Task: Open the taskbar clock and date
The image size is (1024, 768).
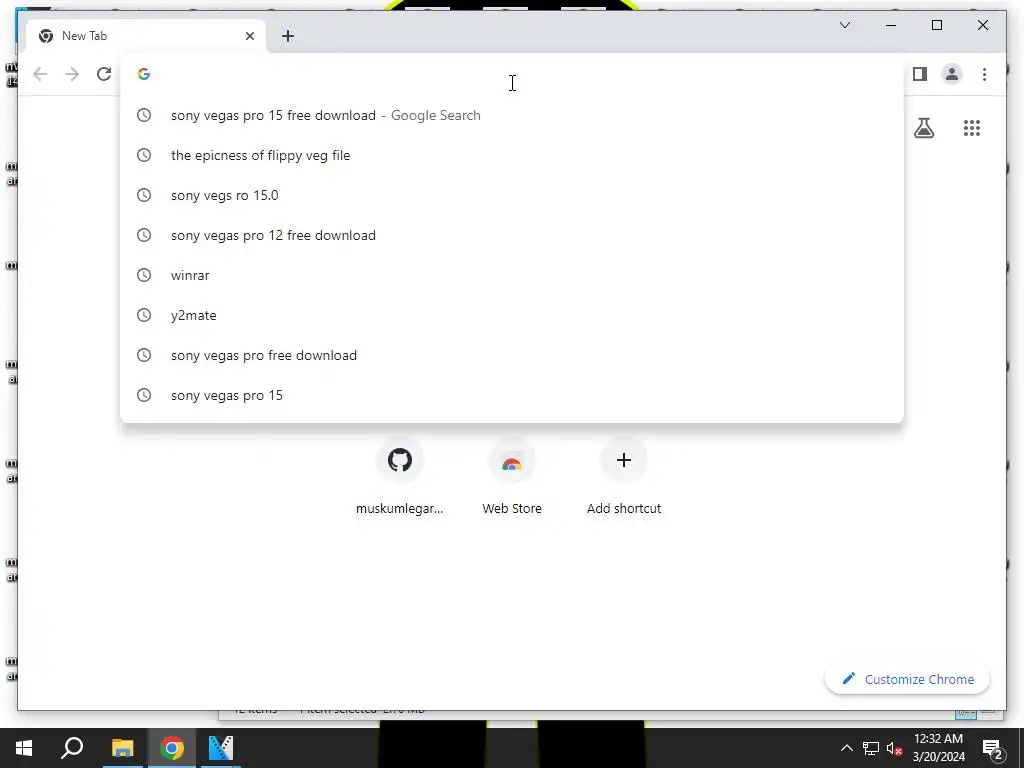Action: coord(938,748)
